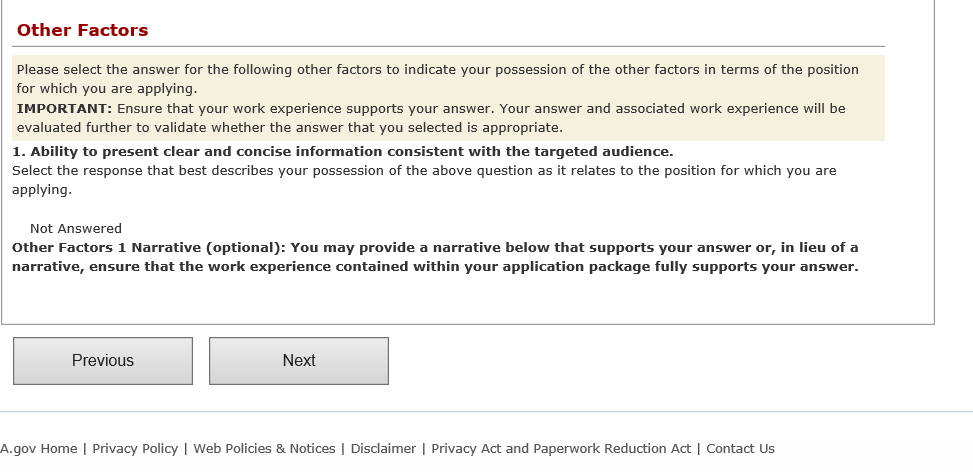Click the Not Answered response text

76,229
